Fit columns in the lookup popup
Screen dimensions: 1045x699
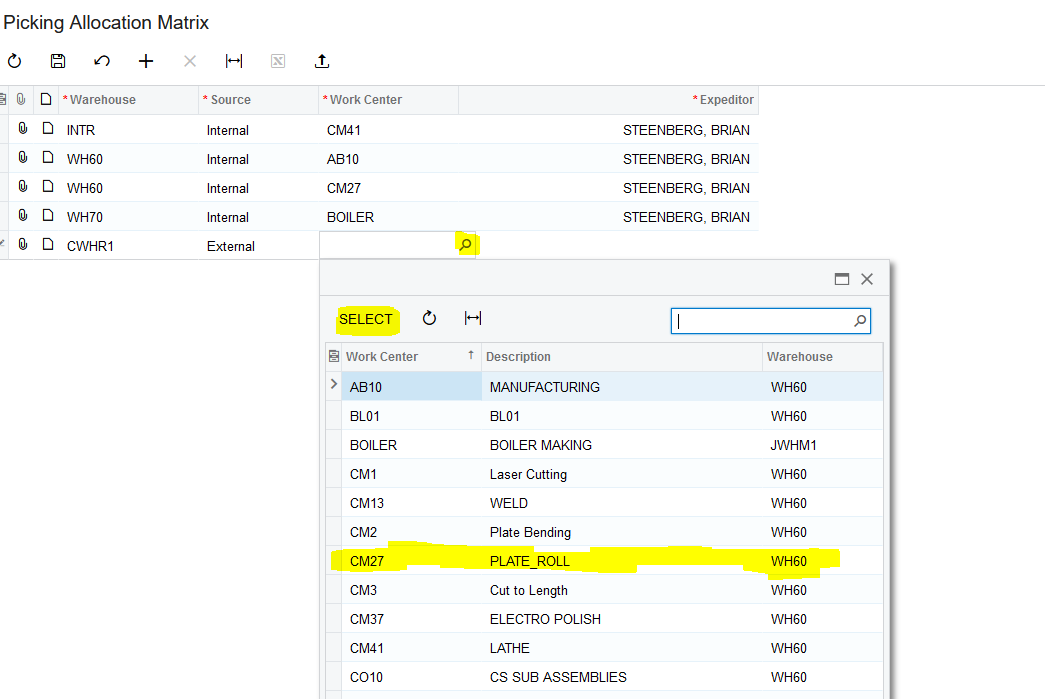(473, 318)
